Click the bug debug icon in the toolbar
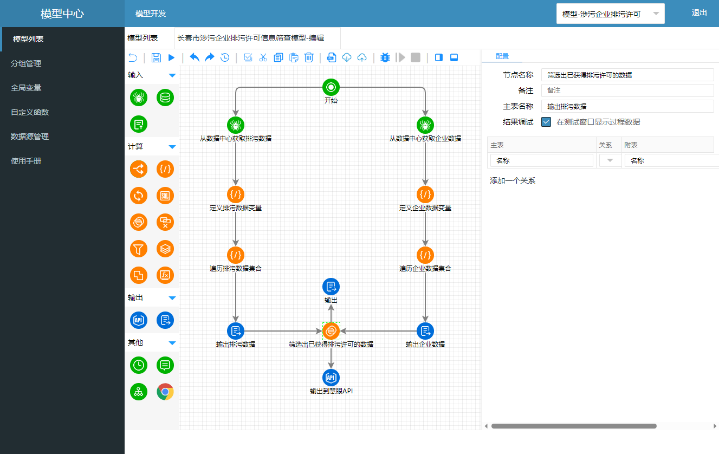Viewport: 719px width, 454px height. pos(386,58)
